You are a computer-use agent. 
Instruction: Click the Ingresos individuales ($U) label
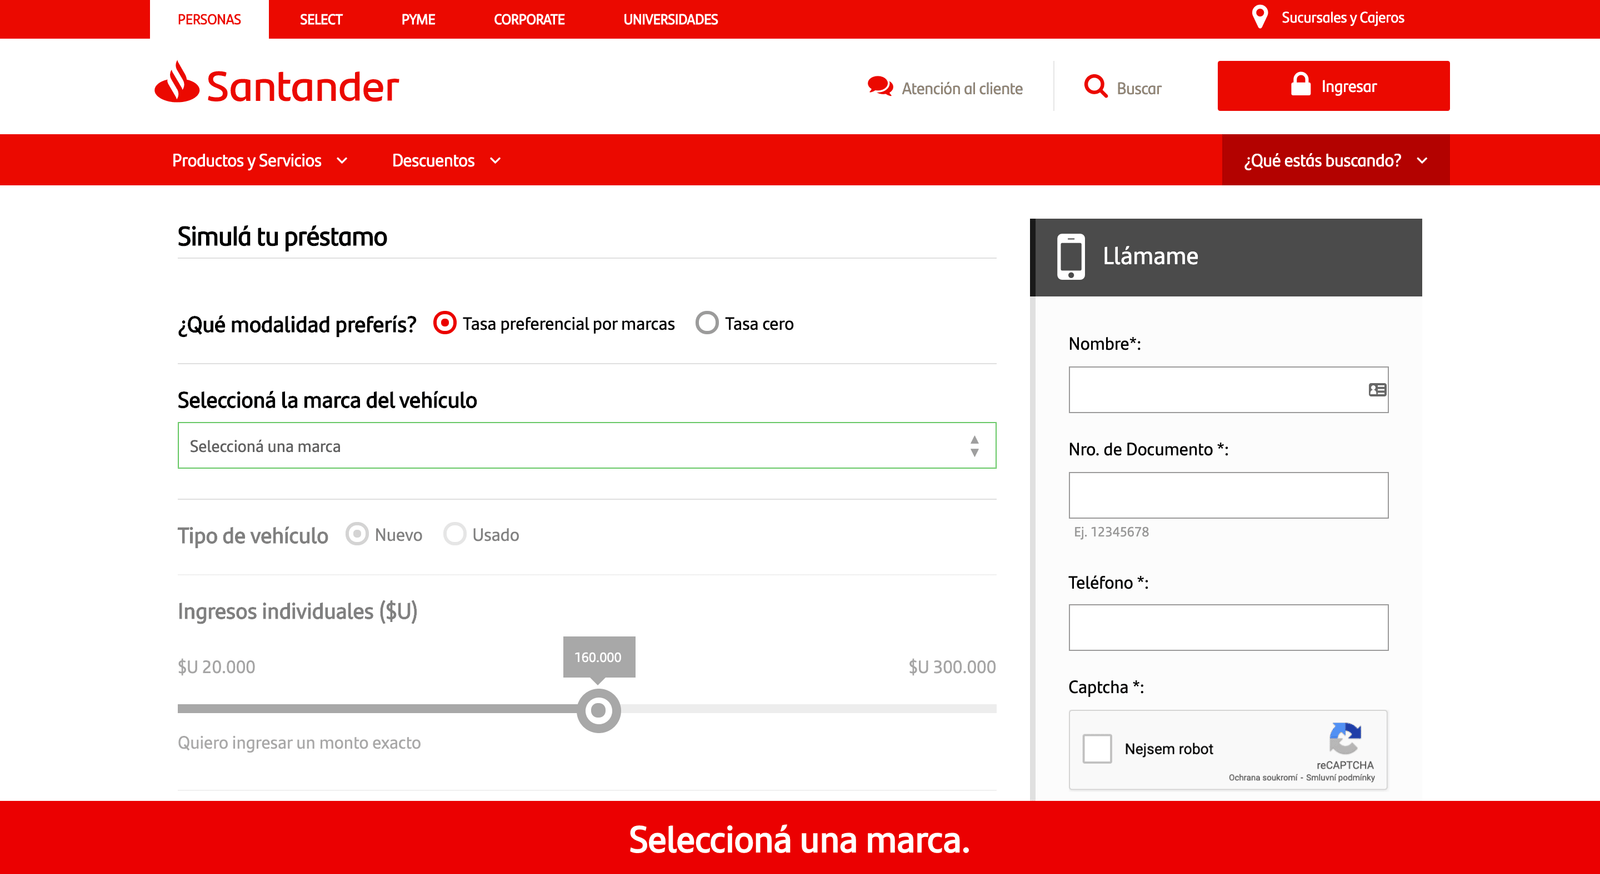(298, 611)
